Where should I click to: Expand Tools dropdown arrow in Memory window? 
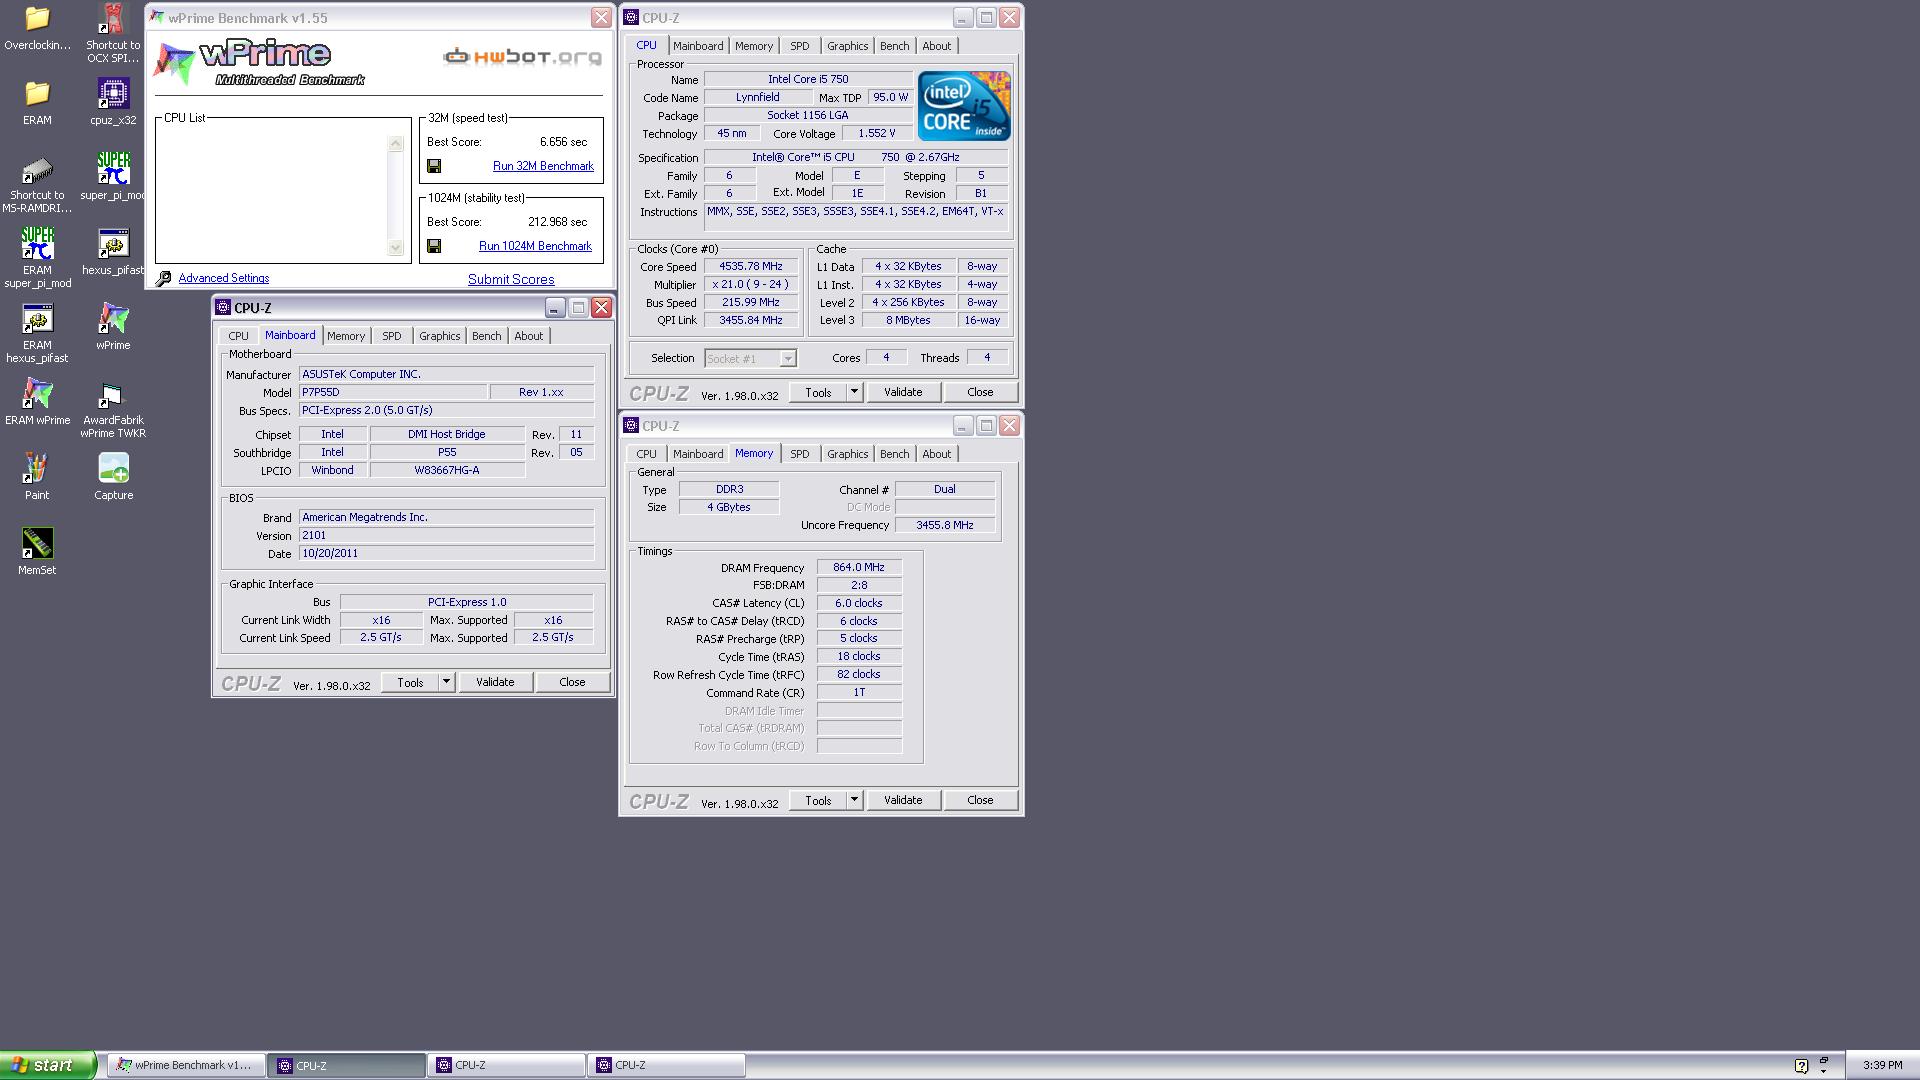(854, 800)
